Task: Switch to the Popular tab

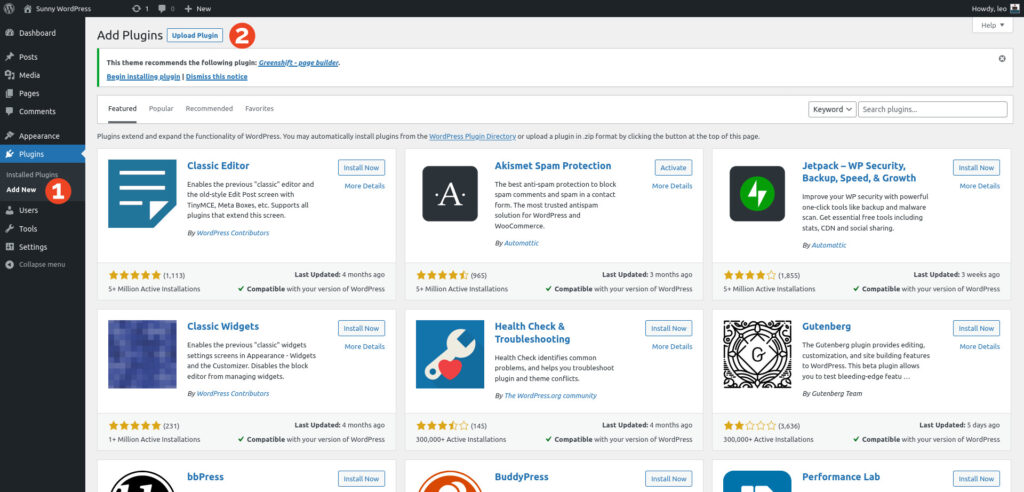Action: click(161, 108)
